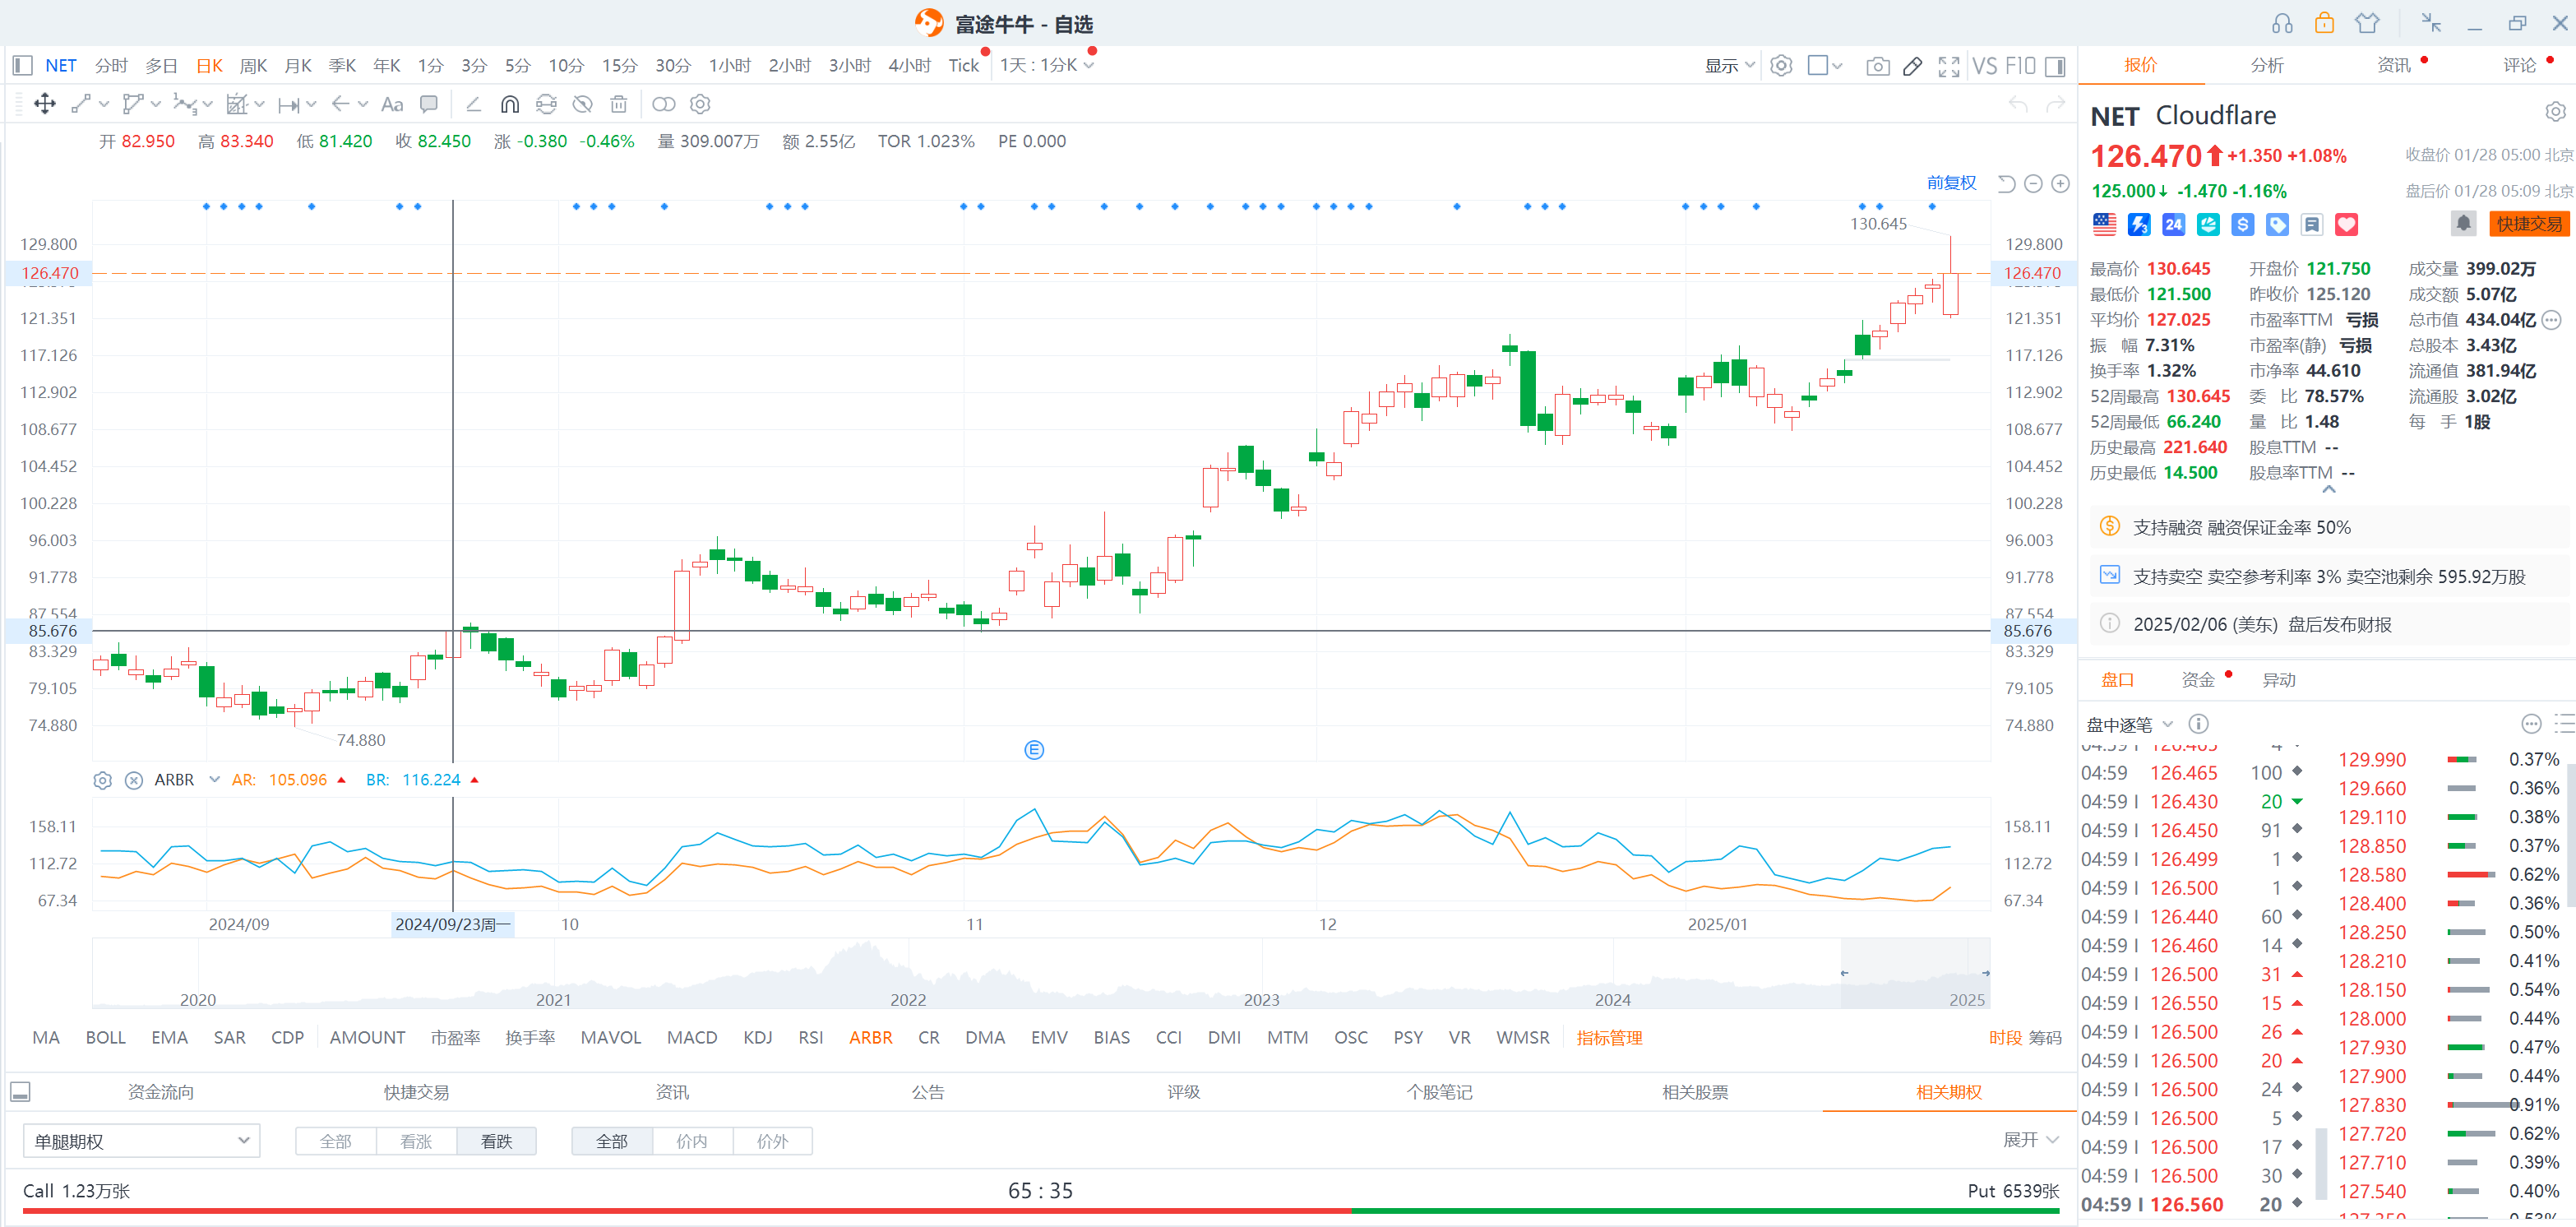Choose the trend line drawing tool
The width and height of the screenshot is (2576, 1227).
coord(81,104)
